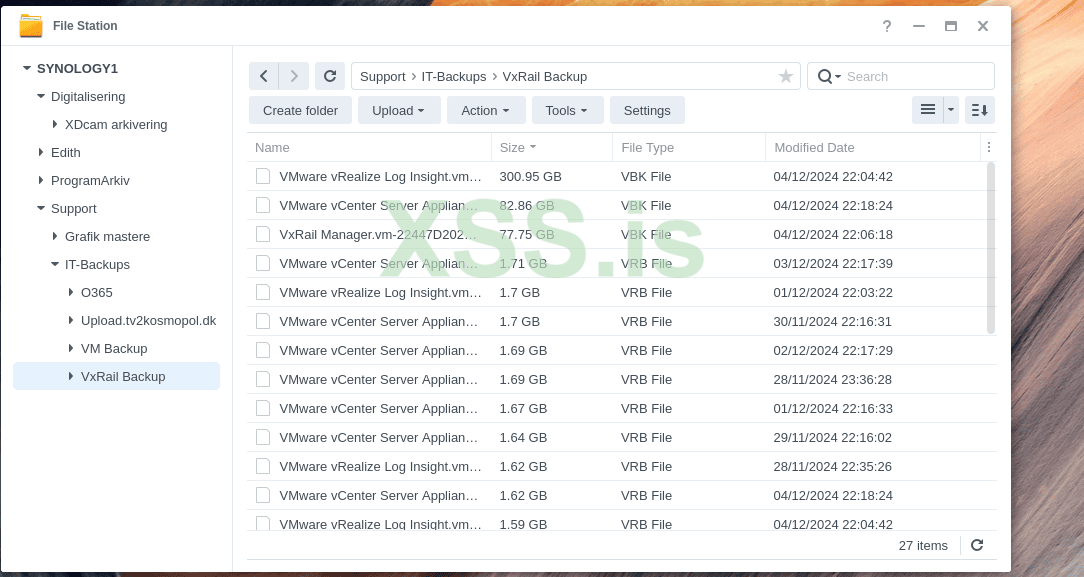Select the ProgramArkiv folder in the tree

pyautogui.click(x=91, y=180)
